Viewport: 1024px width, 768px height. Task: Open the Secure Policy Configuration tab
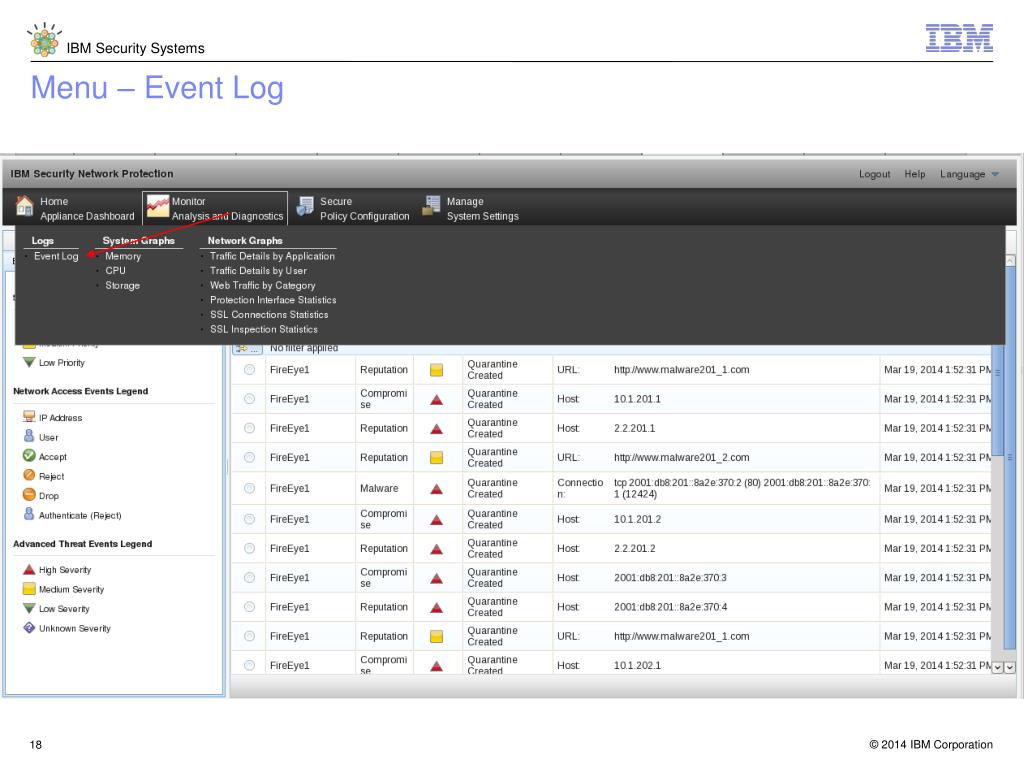[353, 208]
